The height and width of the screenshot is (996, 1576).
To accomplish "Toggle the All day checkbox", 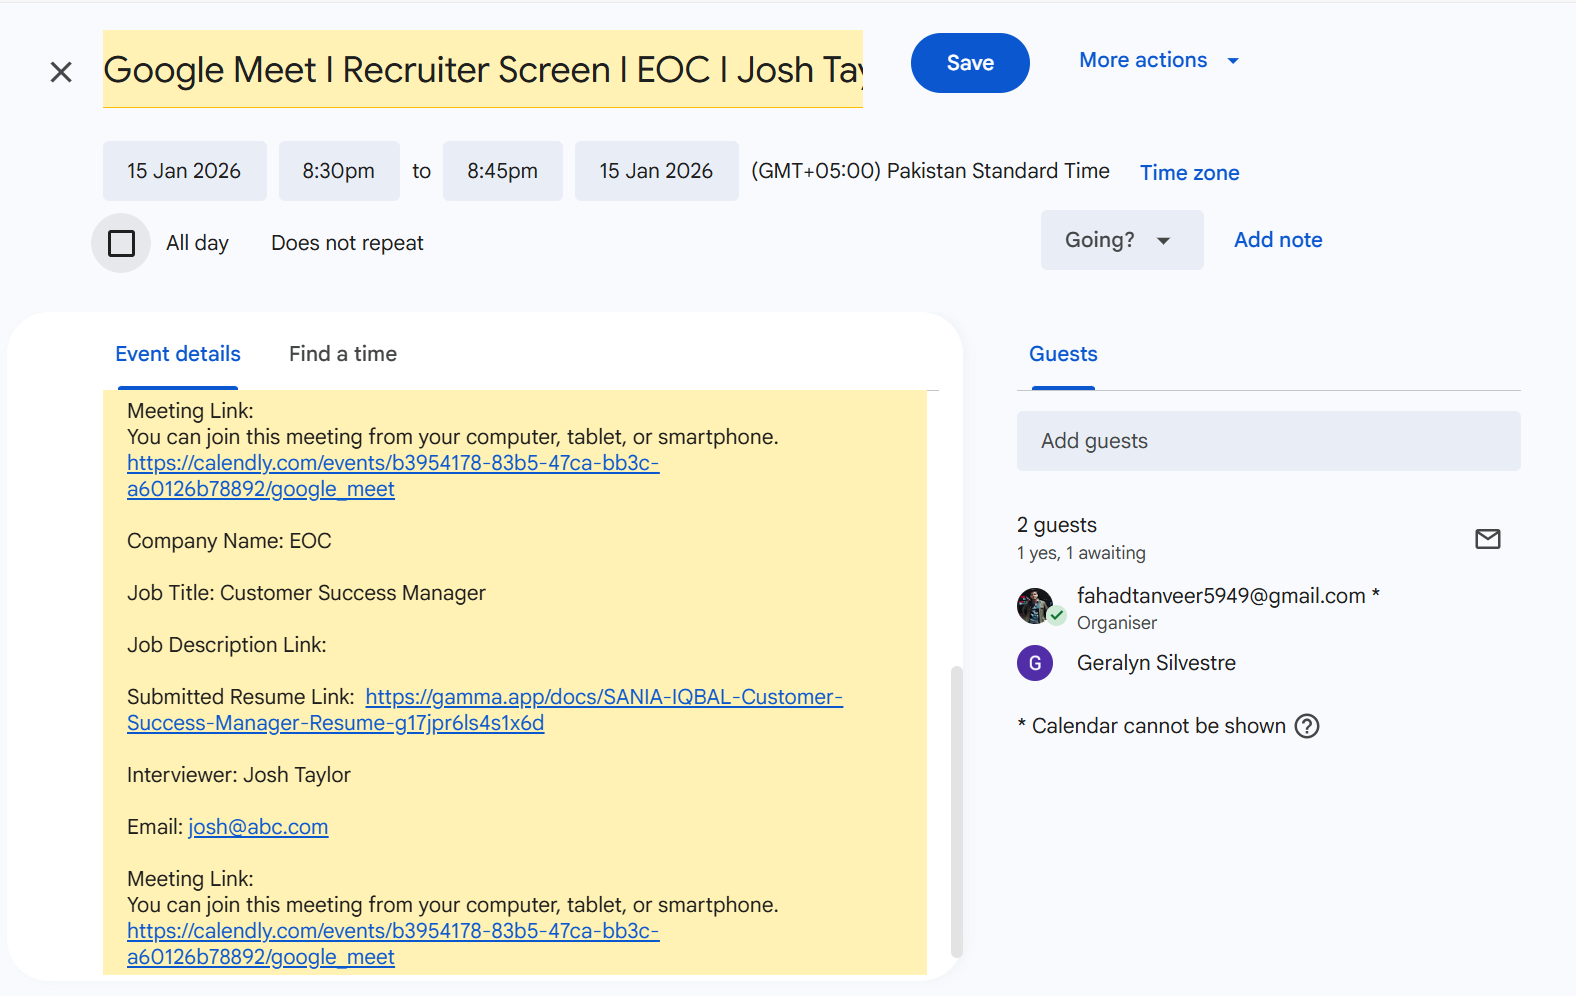I will click(121, 243).
